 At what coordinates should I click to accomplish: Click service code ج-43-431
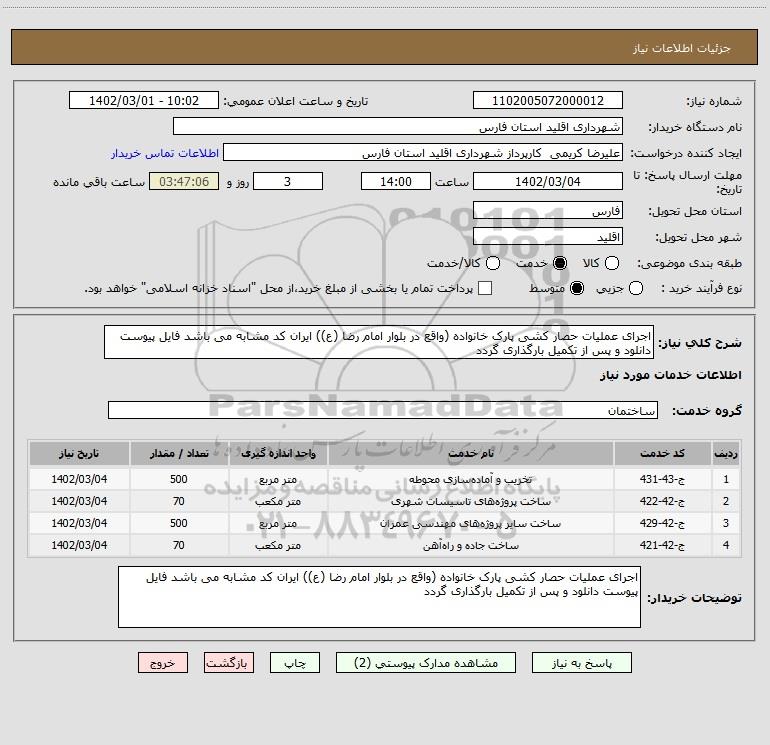(x=662, y=479)
